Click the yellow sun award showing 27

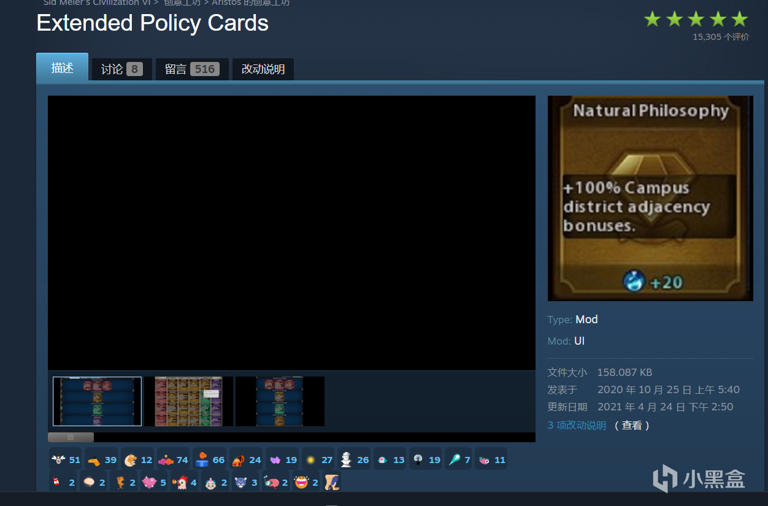(x=310, y=460)
